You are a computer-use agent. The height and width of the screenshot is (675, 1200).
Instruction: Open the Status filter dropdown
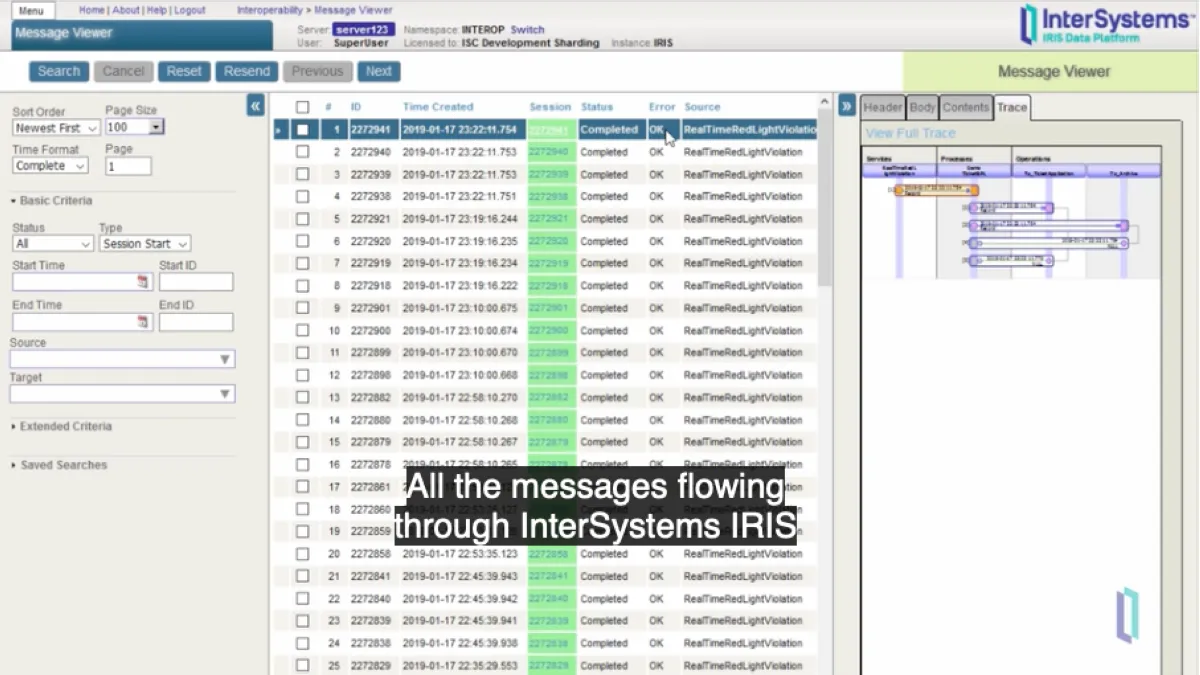point(53,244)
